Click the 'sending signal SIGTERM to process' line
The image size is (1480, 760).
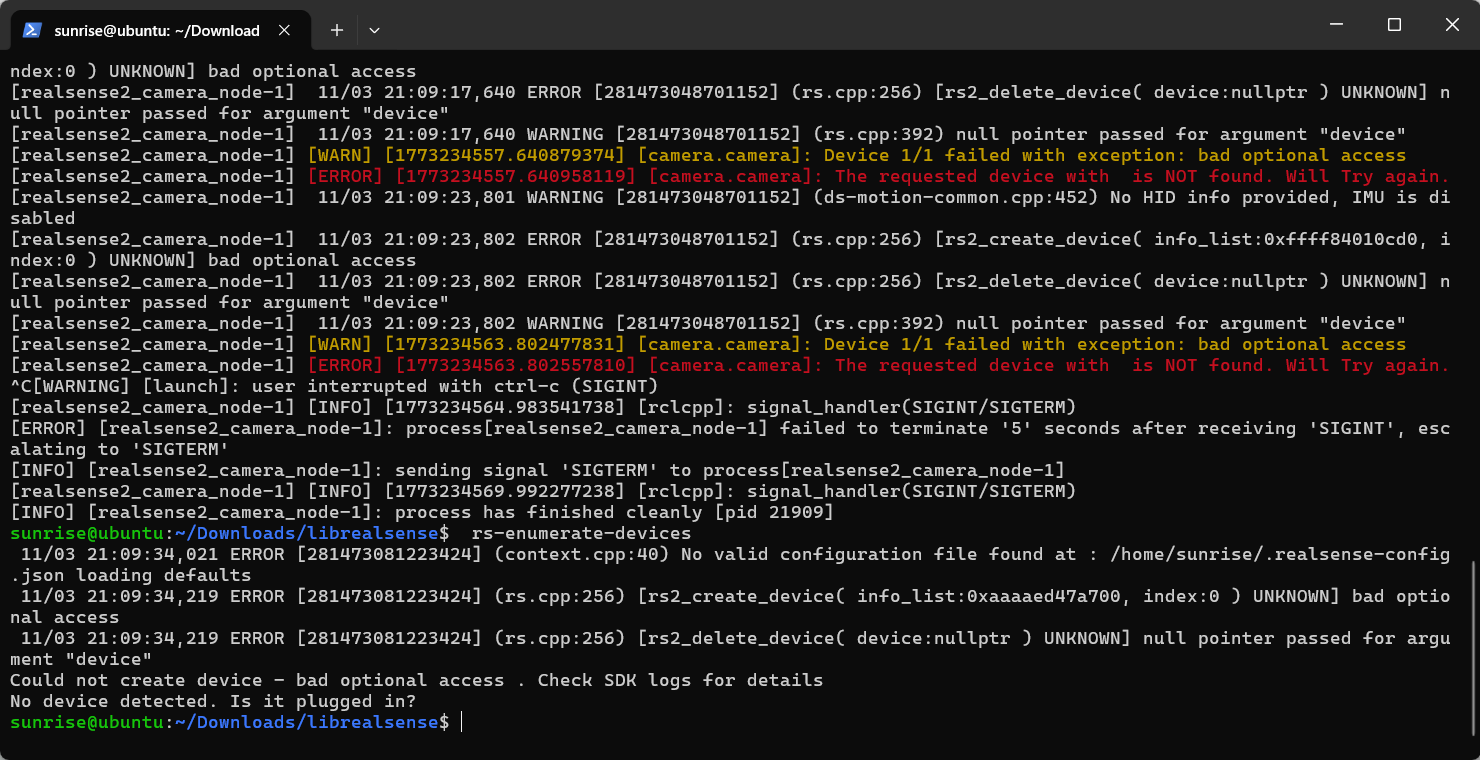[x=537, y=470]
